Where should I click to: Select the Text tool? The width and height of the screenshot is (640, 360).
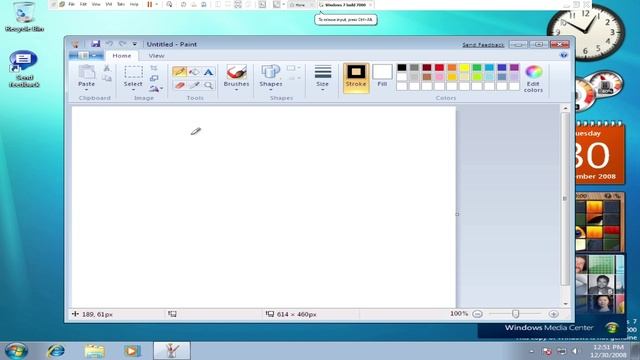[x=209, y=72]
